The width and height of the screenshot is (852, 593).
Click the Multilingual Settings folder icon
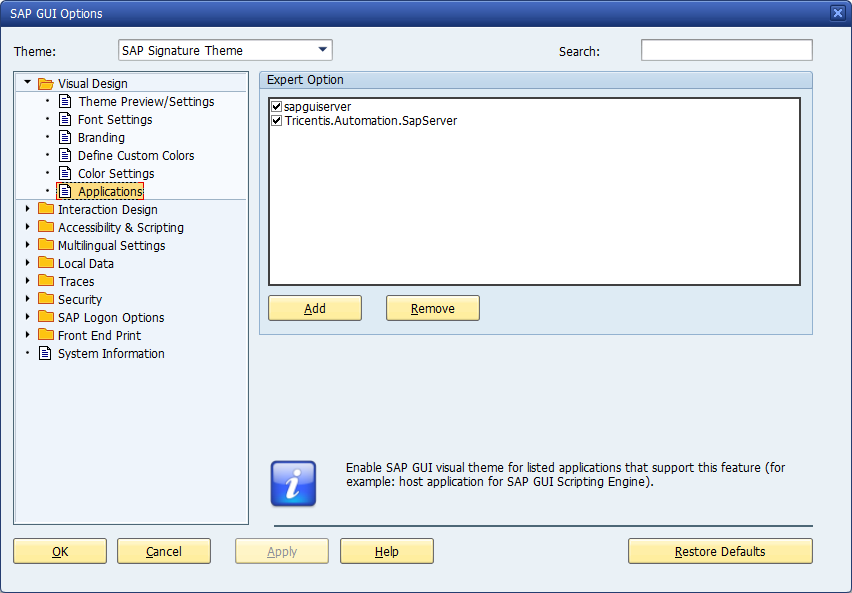pos(46,245)
